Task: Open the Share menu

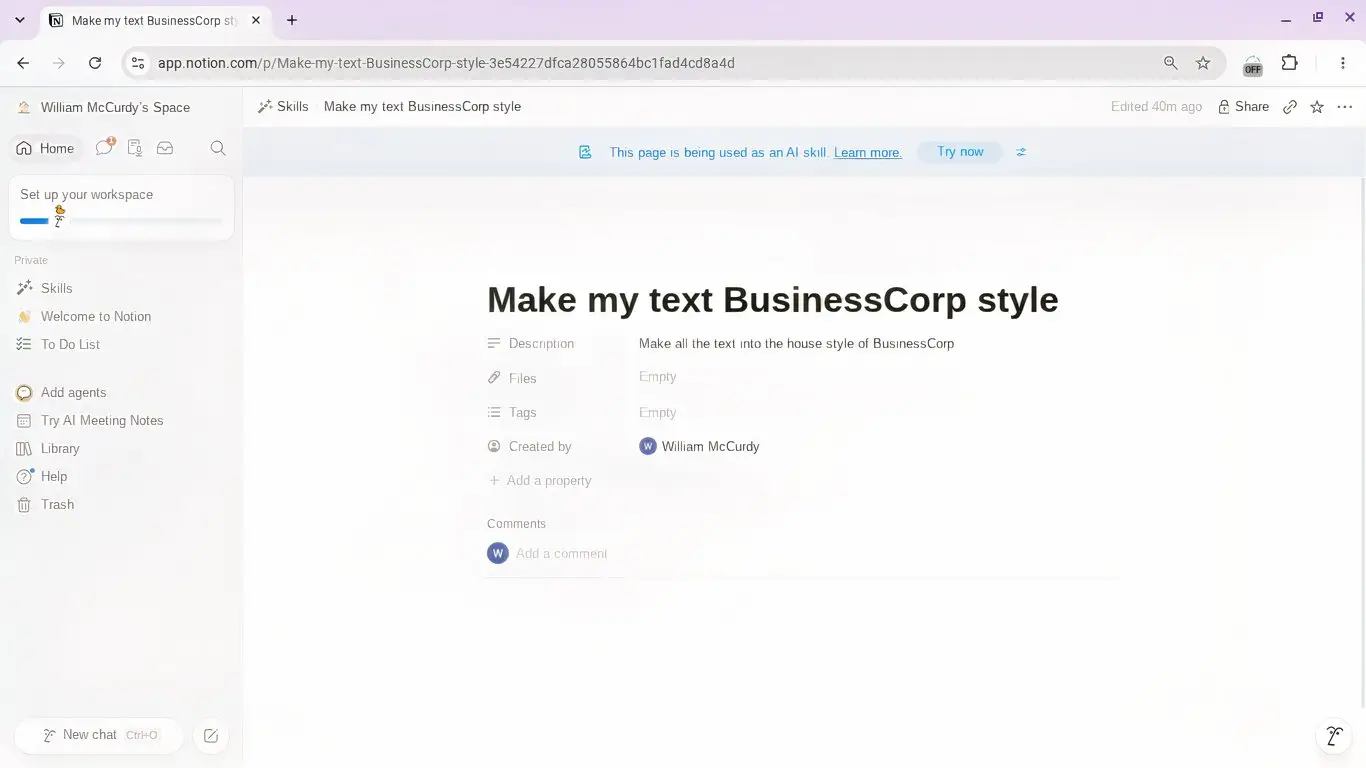Action: tap(1243, 107)
